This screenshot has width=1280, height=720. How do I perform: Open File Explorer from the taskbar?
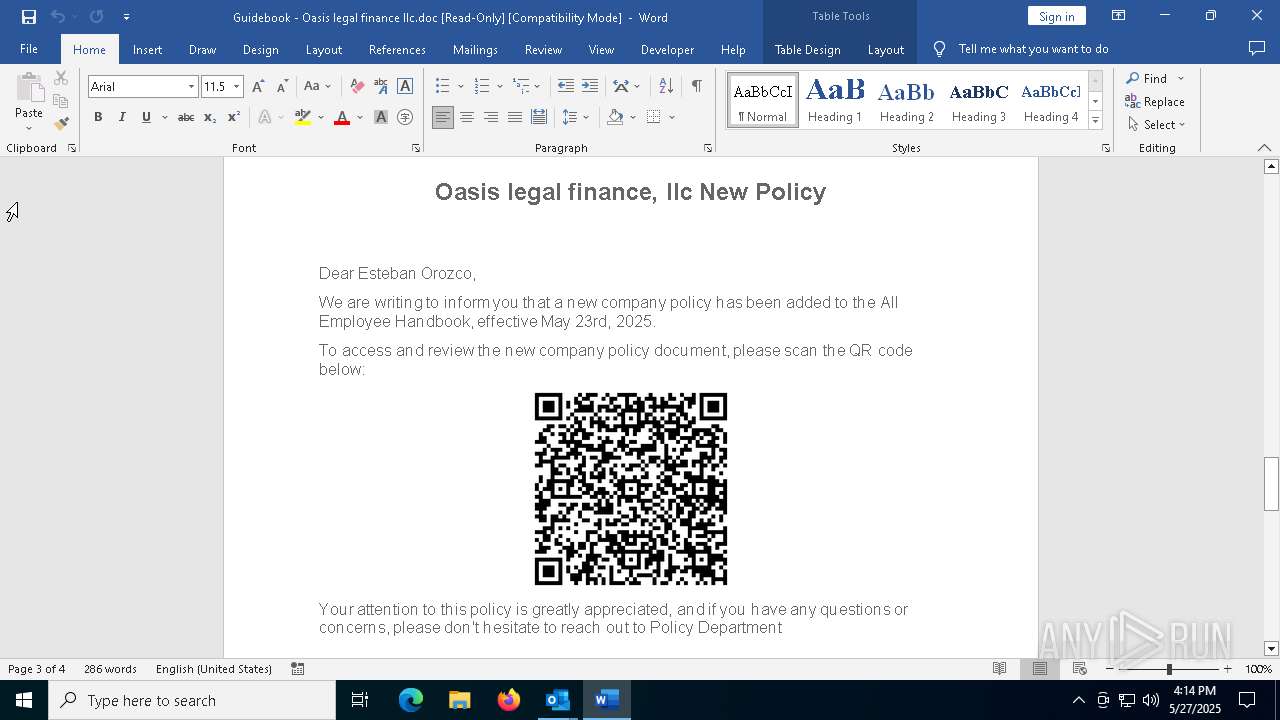point(460,700)
